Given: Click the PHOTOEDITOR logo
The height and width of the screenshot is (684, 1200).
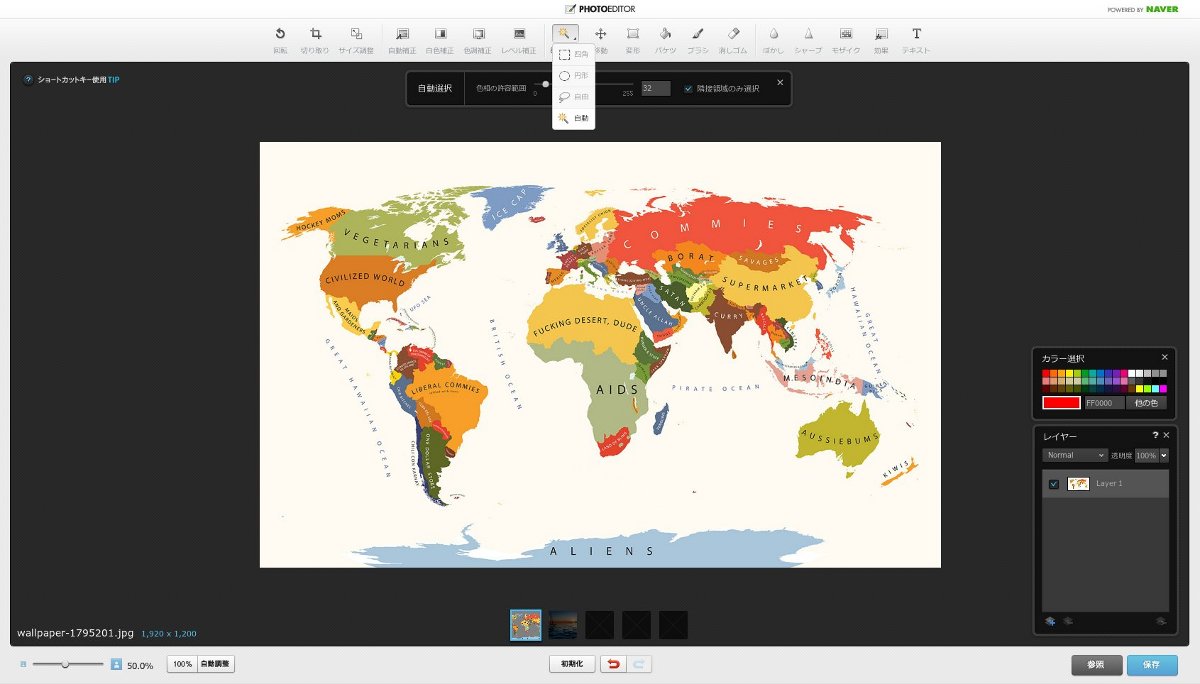Looking at the screenshot, I should (x=600, y=9).
